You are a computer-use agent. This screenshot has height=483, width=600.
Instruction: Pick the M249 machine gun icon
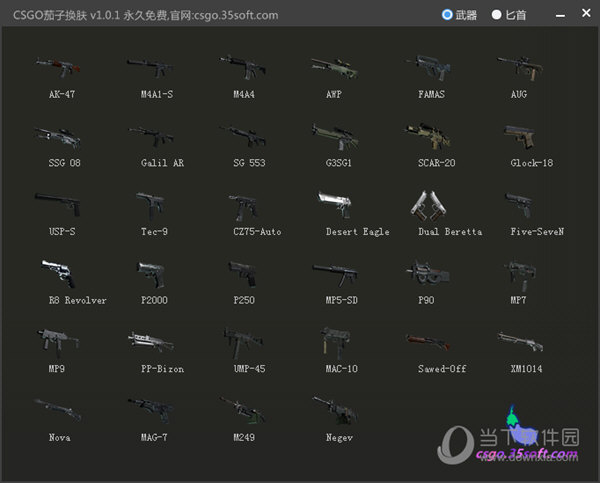(243, 410)
